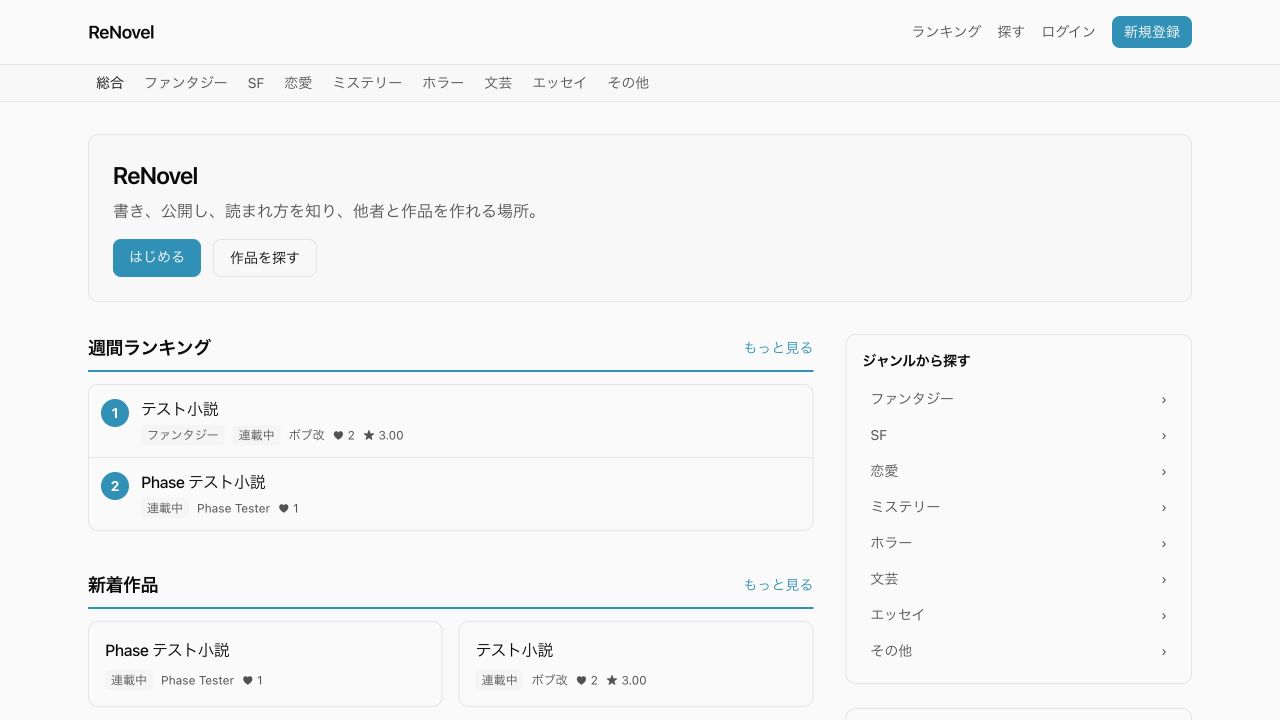Image resolution: width=1280 pixels, height=720 pixels.
Task: Select the 総合 genre tab
Action: (x=110, y=83)
